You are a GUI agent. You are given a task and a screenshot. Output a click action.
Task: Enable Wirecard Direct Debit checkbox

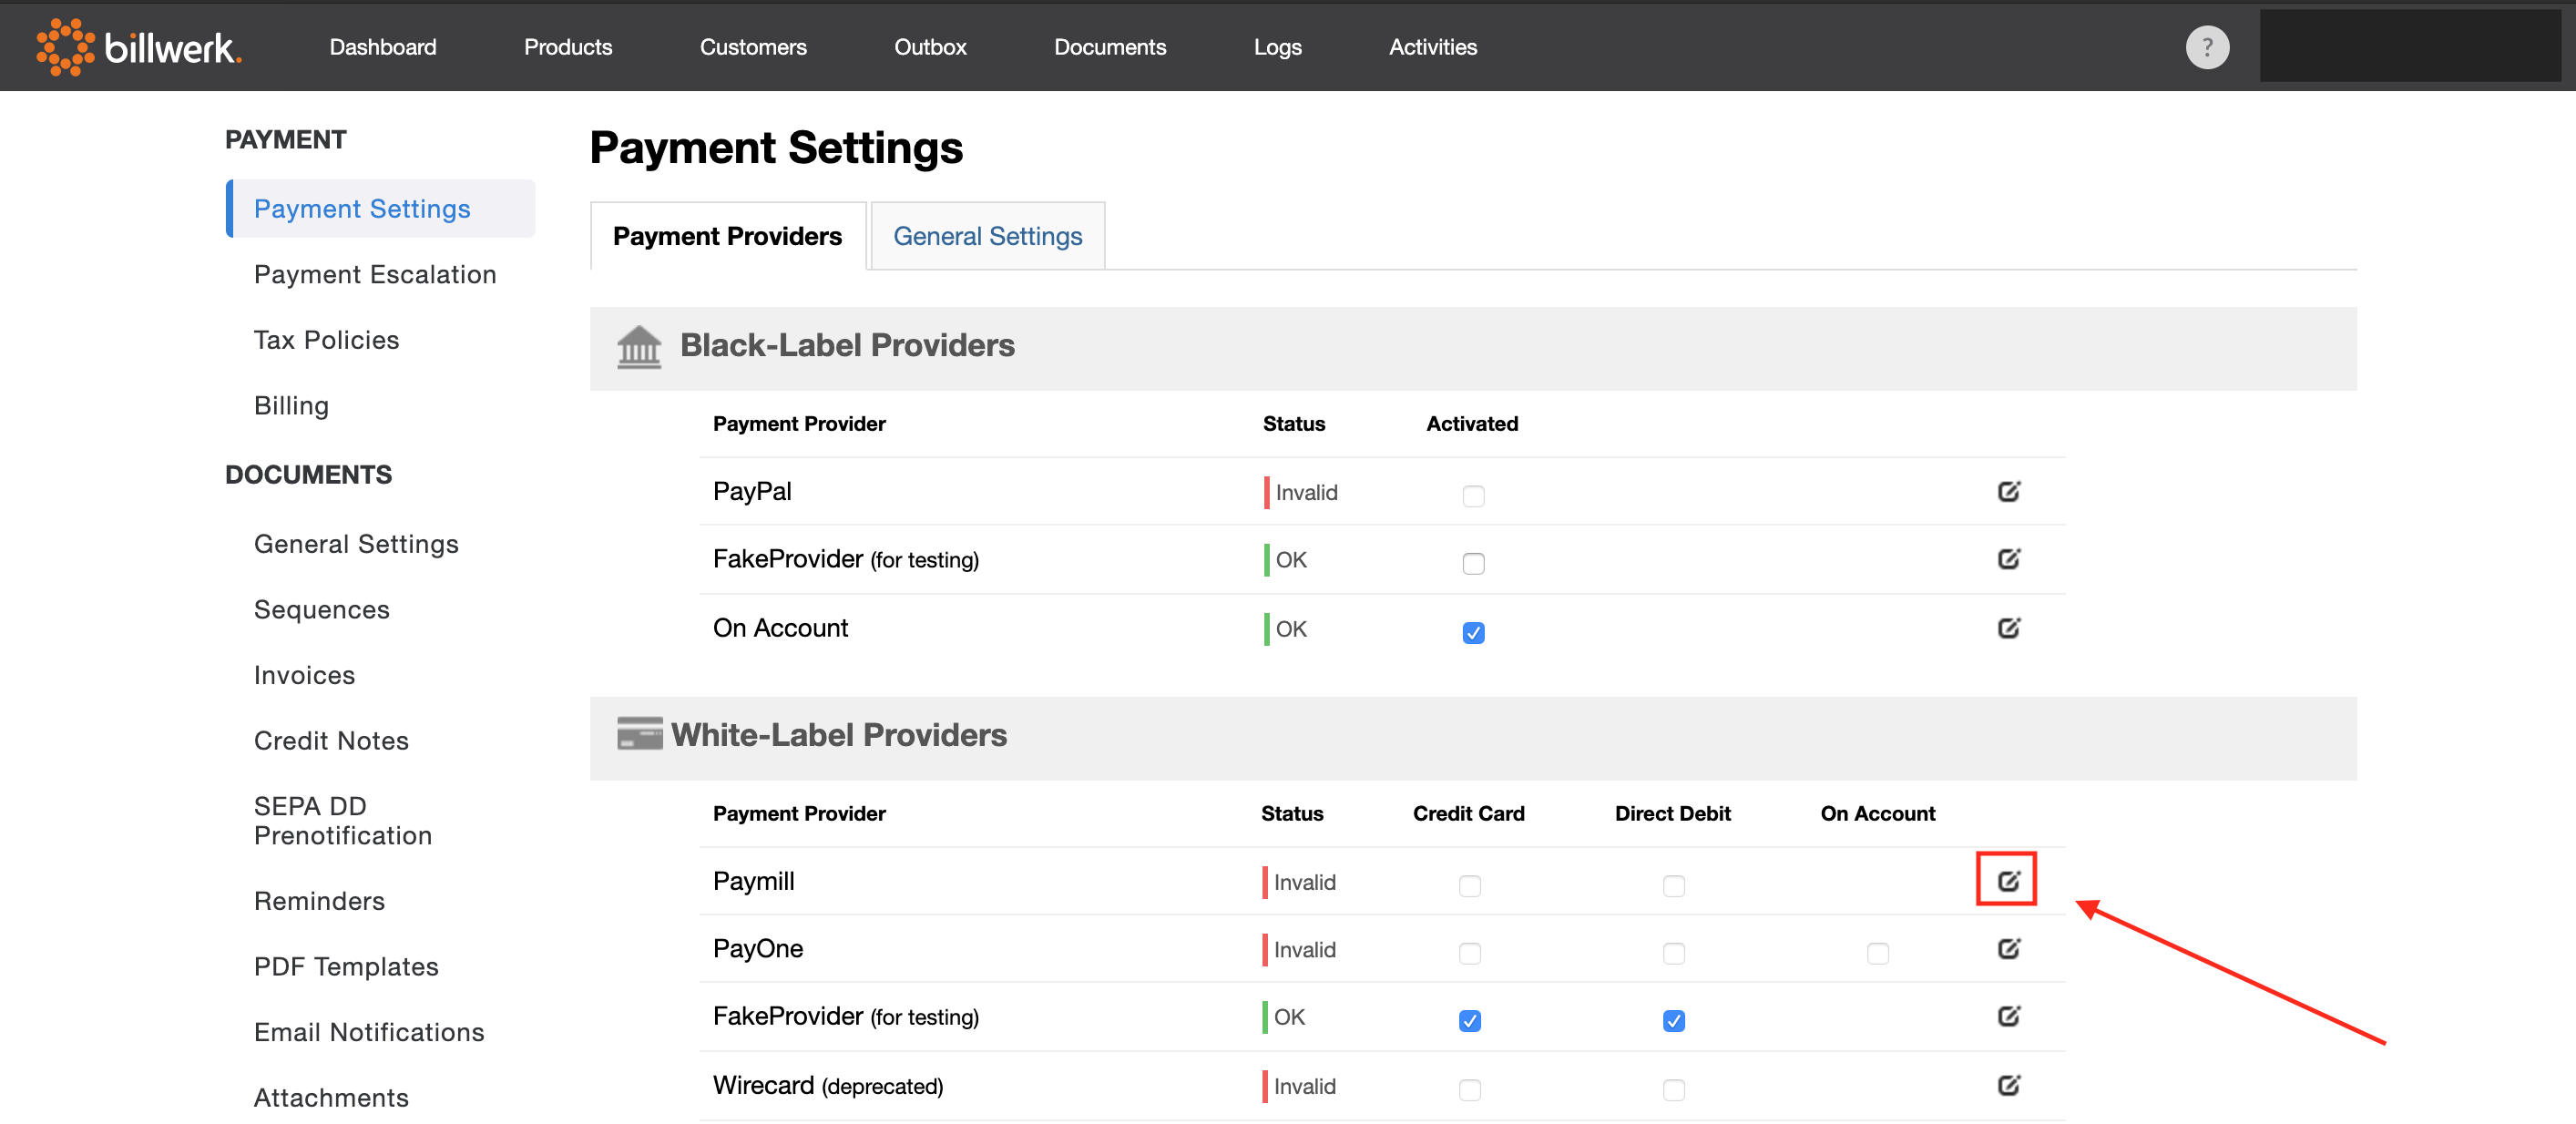pyautogui.click(x=1673, y=1089)
